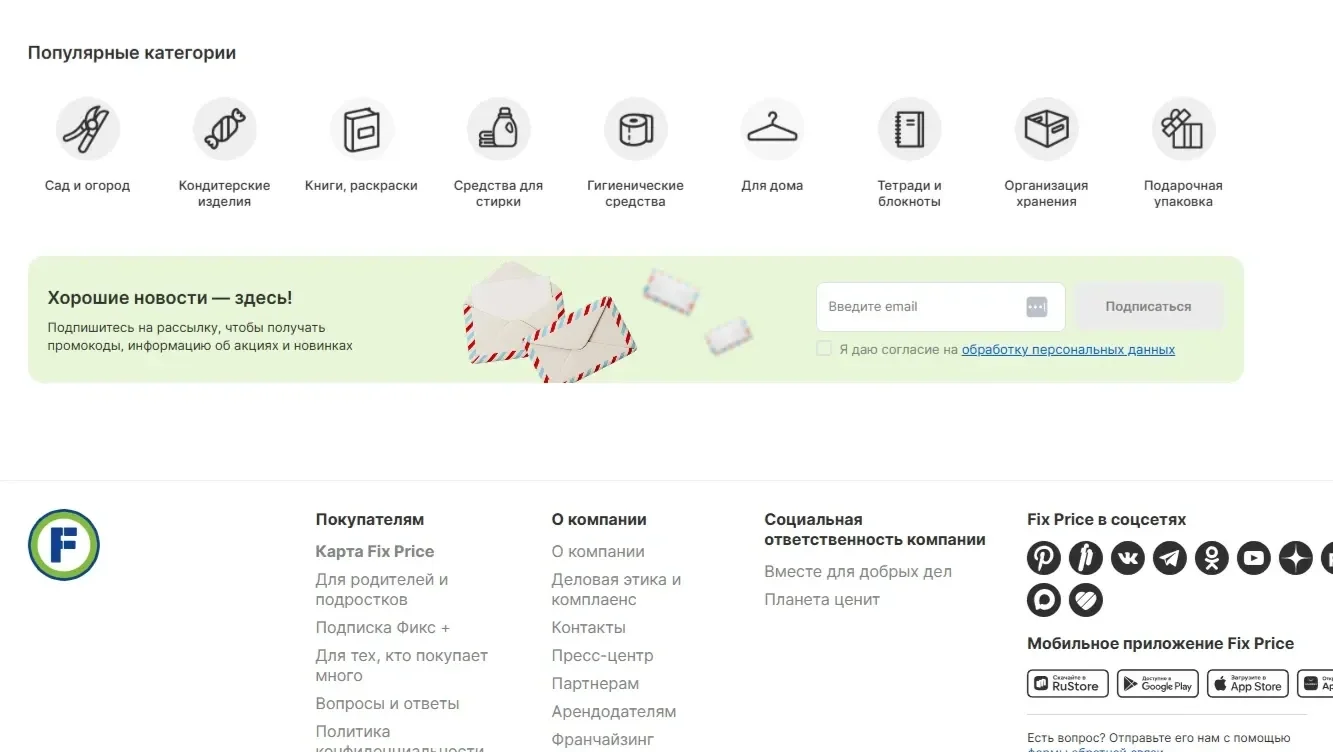This screenshot has width=1333, height=752.
Task: Open the Карта Fix Price link
Action: (x=375, y=552)
